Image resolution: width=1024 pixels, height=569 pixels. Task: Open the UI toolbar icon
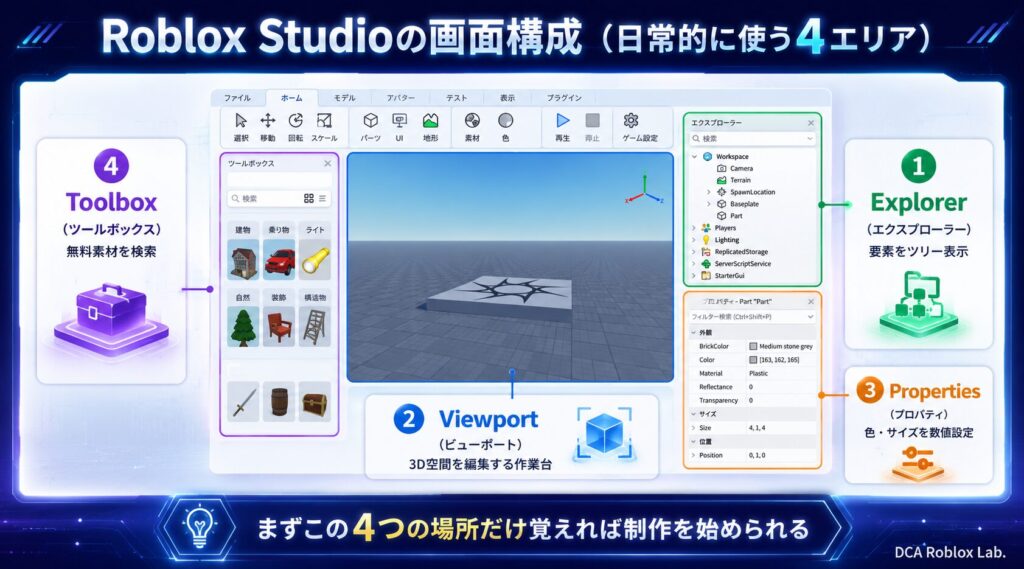click(x=399, y=121)
